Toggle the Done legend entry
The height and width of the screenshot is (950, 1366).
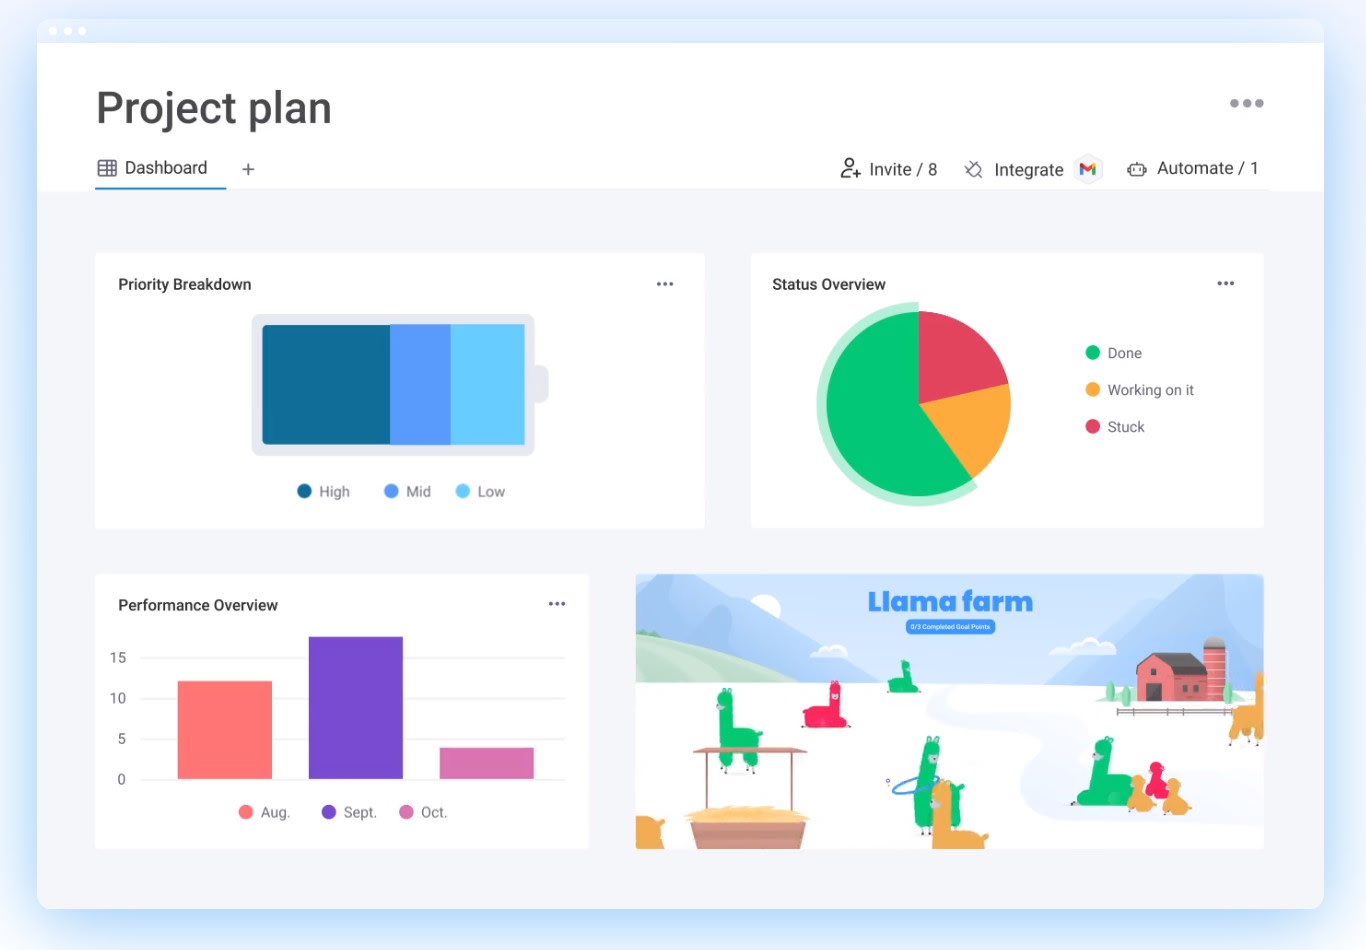point(1114,353)
